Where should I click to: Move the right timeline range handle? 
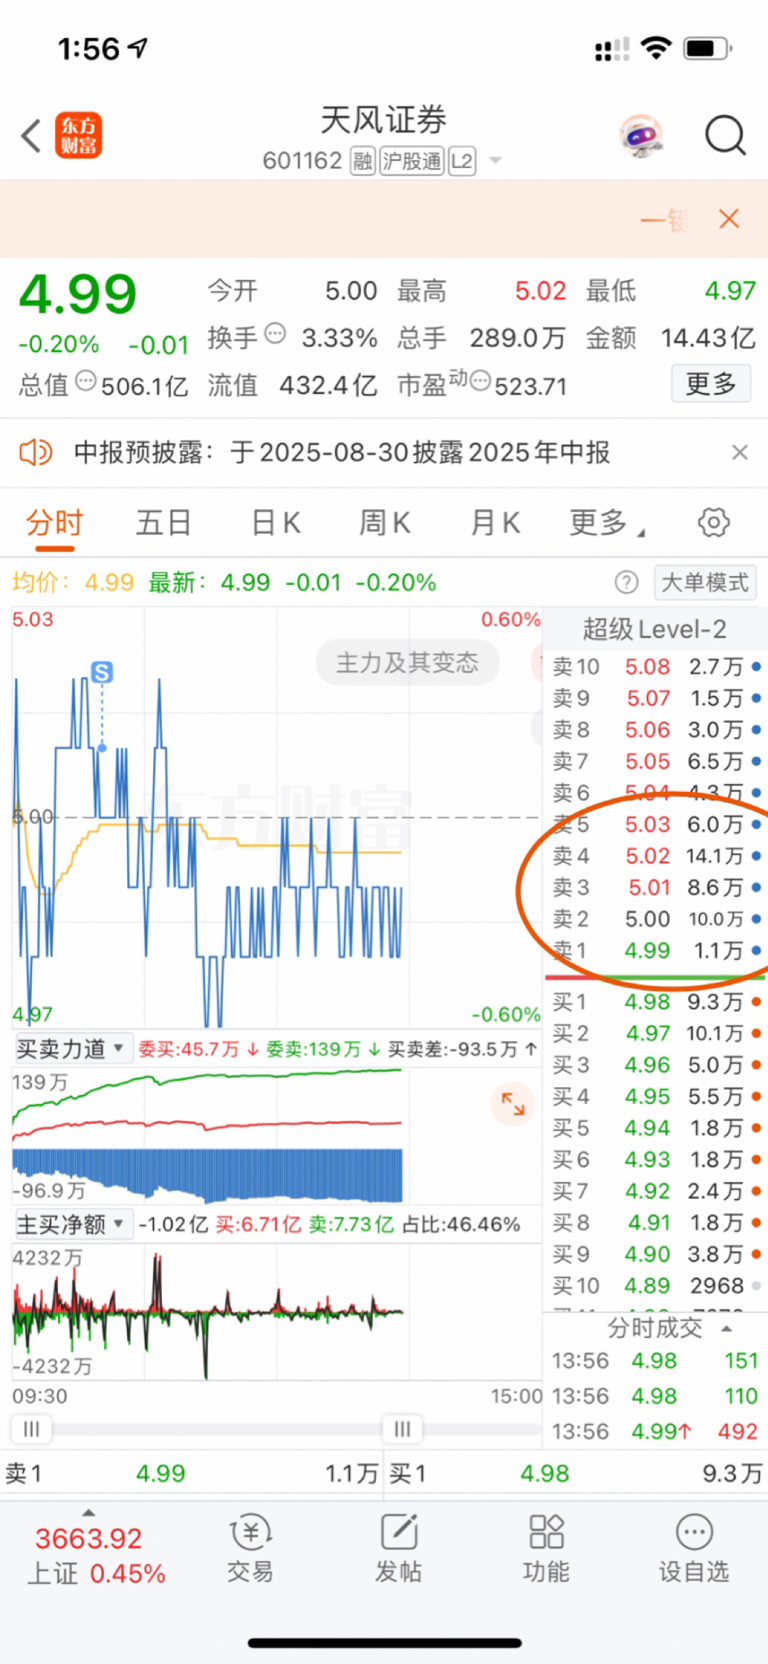tap(402, 1429)
